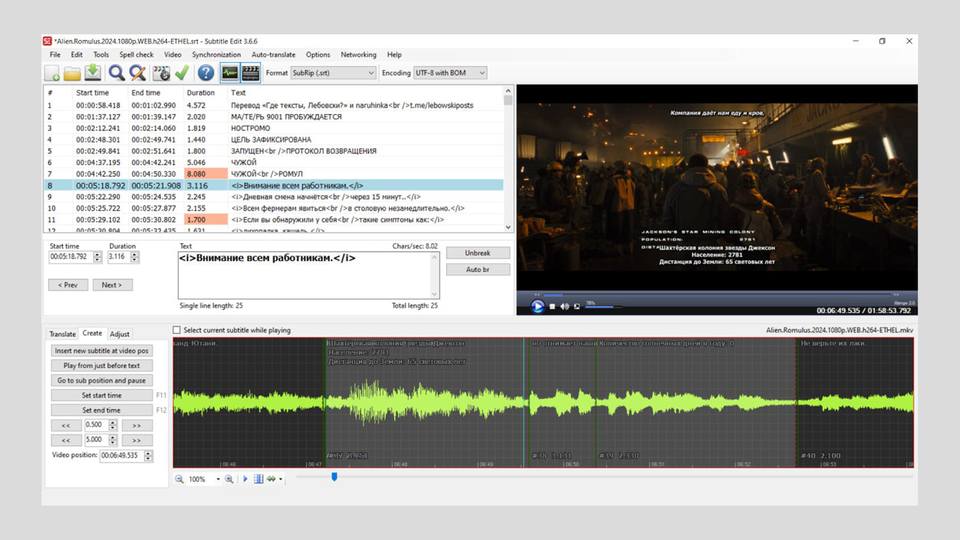Open the Spell check menu

pyautogui.click(x=137, y=54)
